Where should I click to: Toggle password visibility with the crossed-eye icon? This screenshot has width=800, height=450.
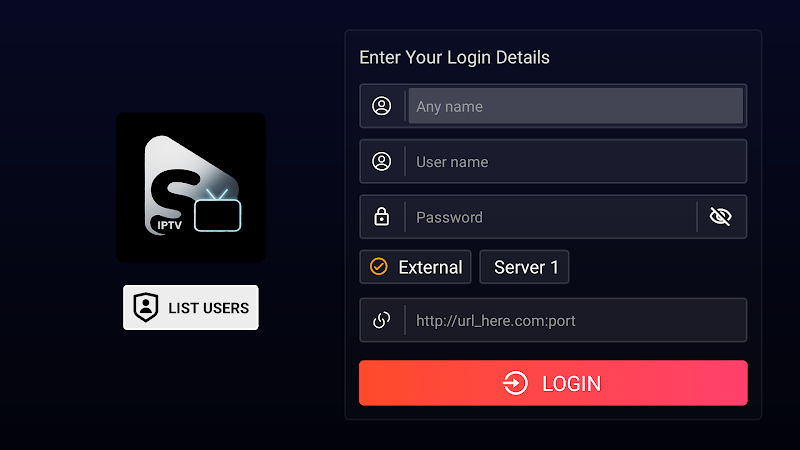pyautogui.click(x=720, y=217)
